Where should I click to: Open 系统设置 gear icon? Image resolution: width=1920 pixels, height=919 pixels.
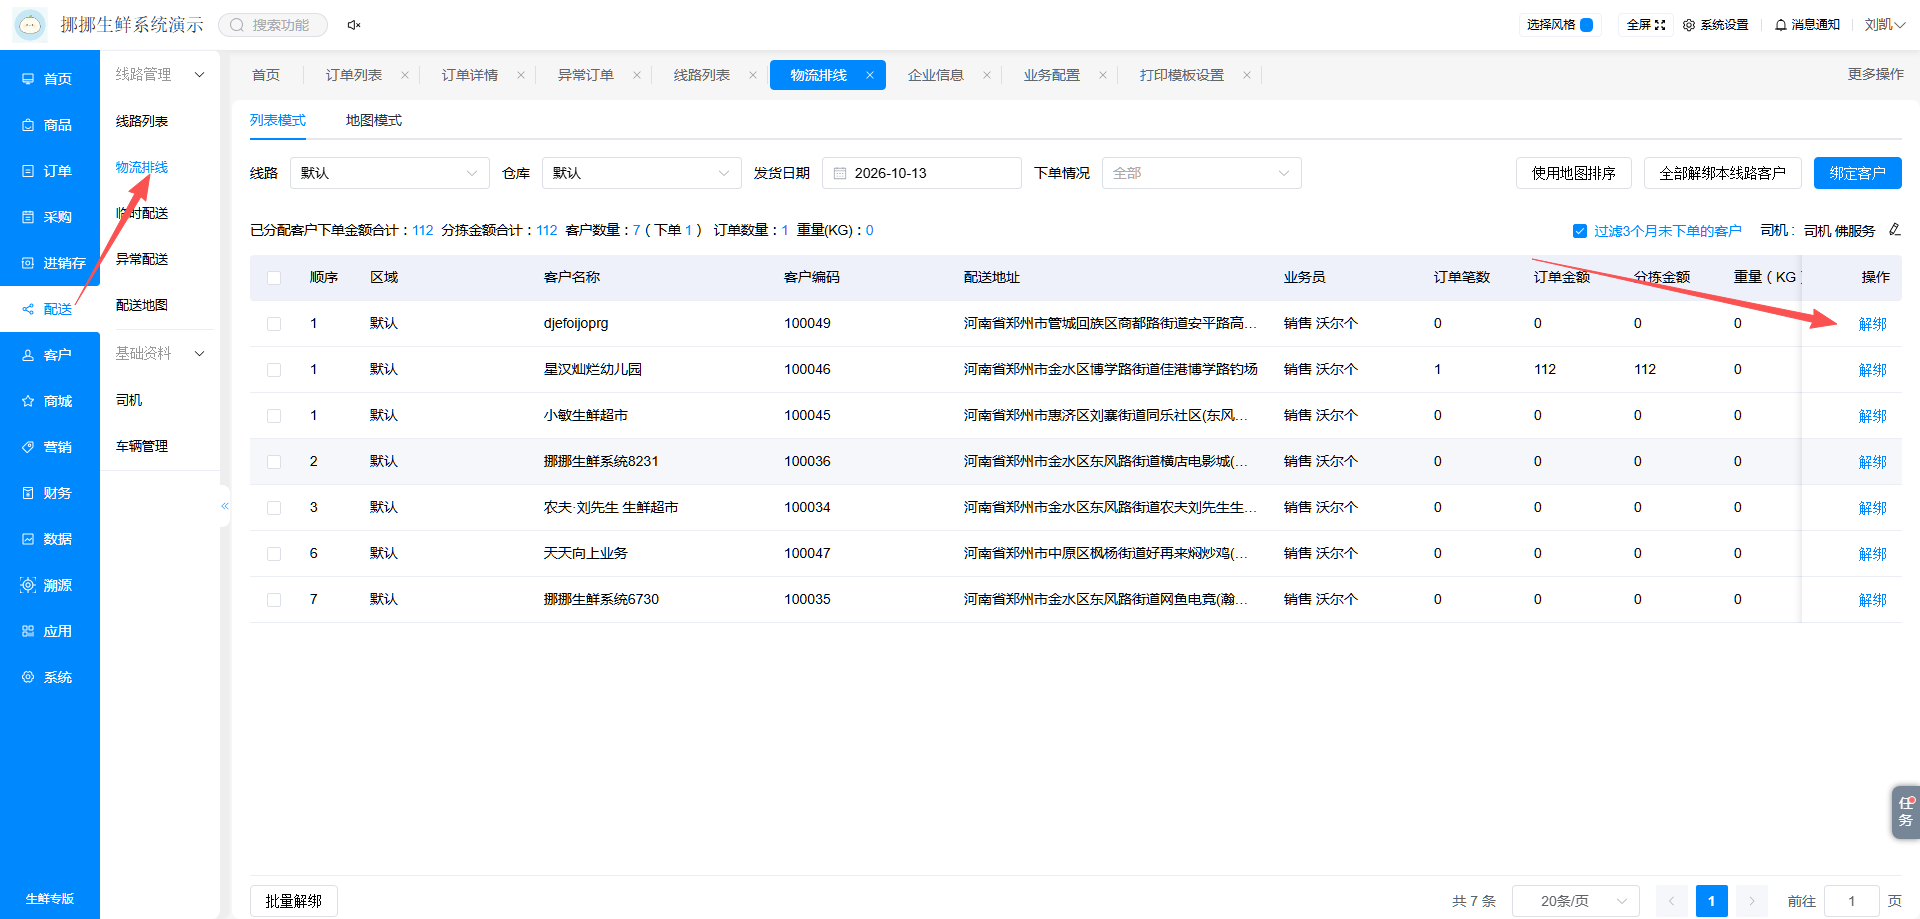[x=1689, y=25]
